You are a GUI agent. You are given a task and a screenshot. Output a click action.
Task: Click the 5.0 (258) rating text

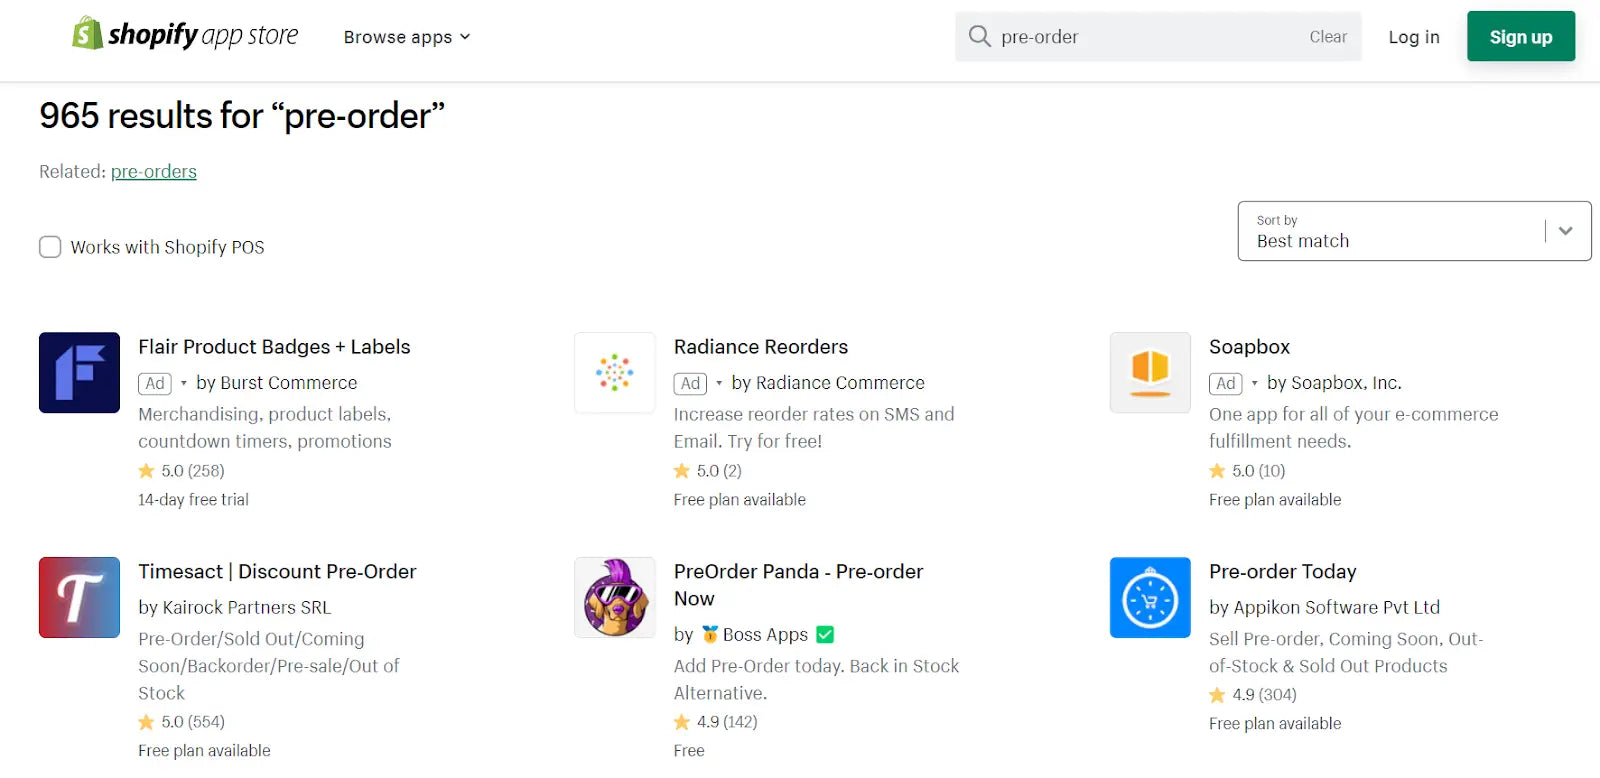coord(193,471)
